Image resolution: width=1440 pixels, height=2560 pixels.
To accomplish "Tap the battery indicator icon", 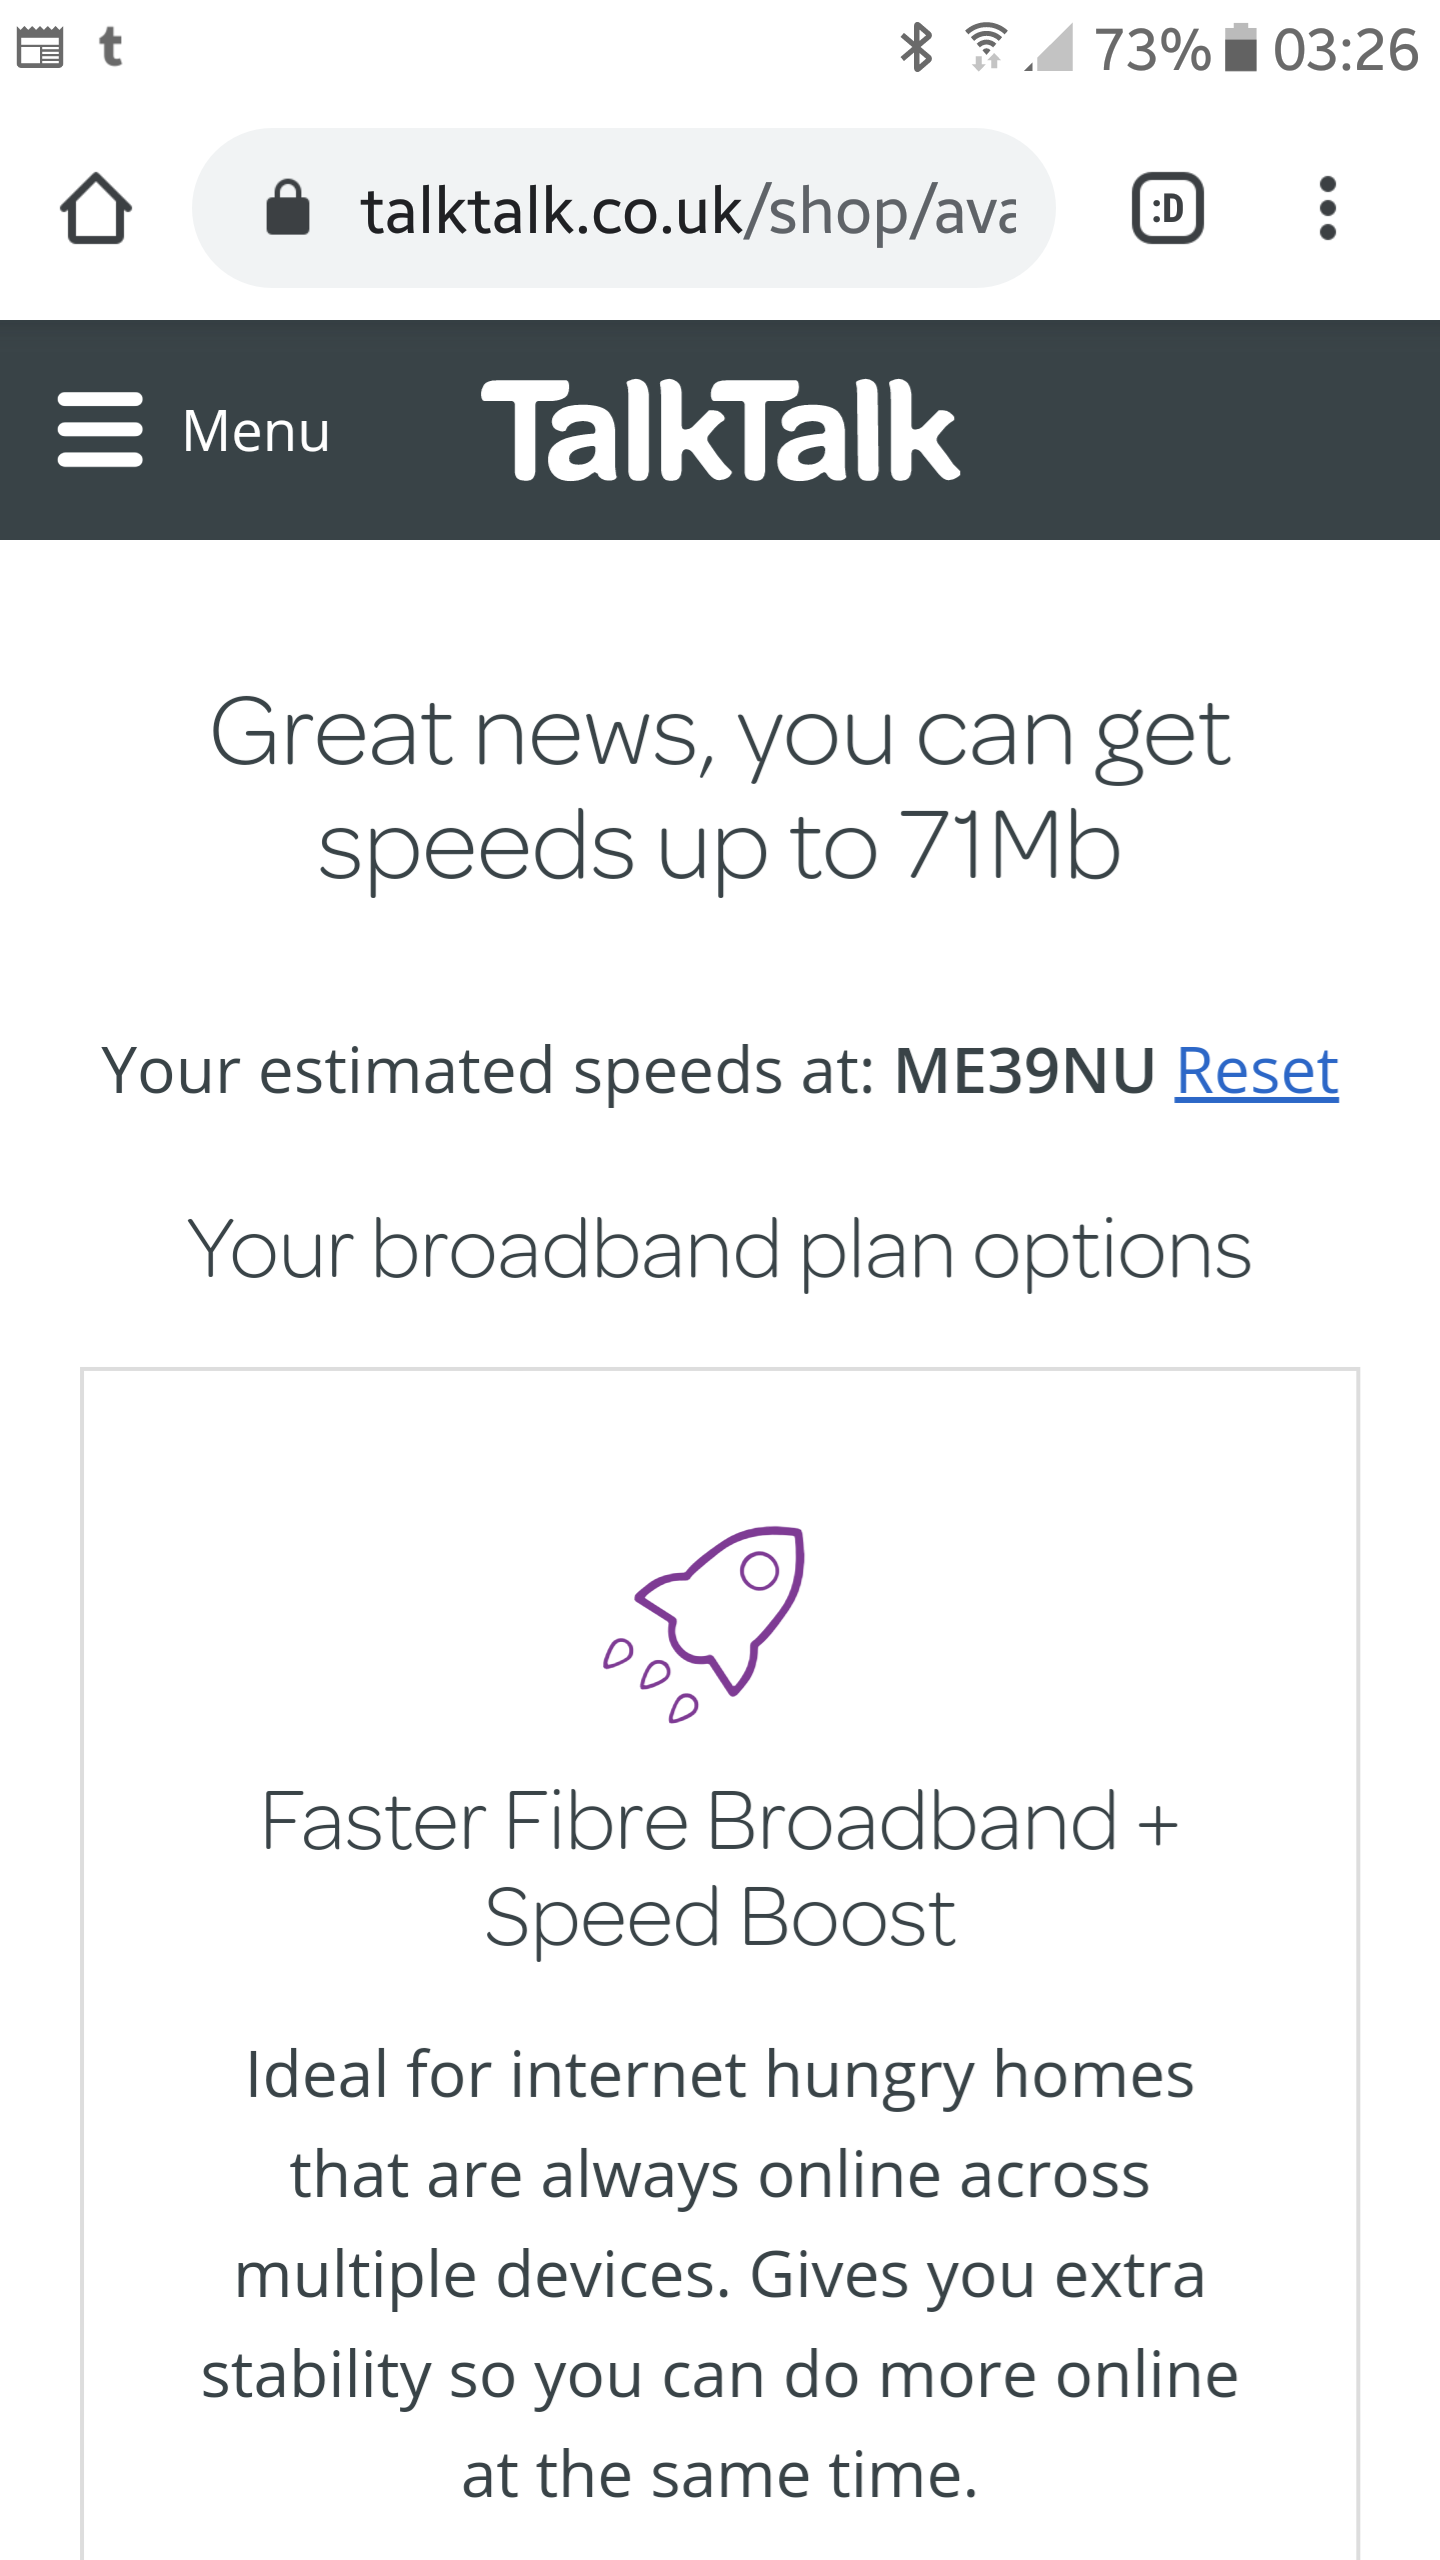I will point(1241,48).
